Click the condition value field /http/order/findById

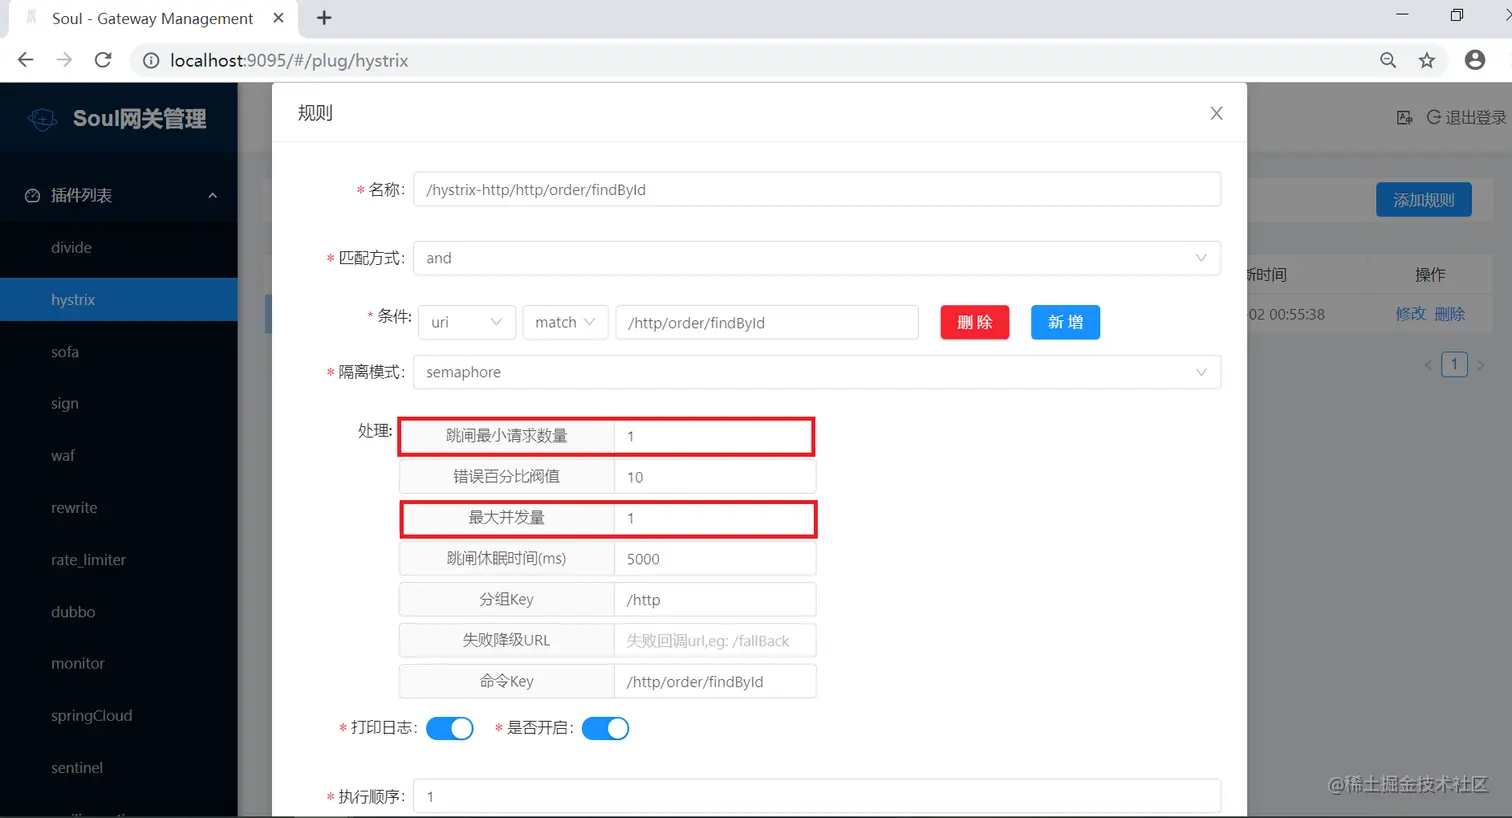pyautogui.click(x=767, y=322)
